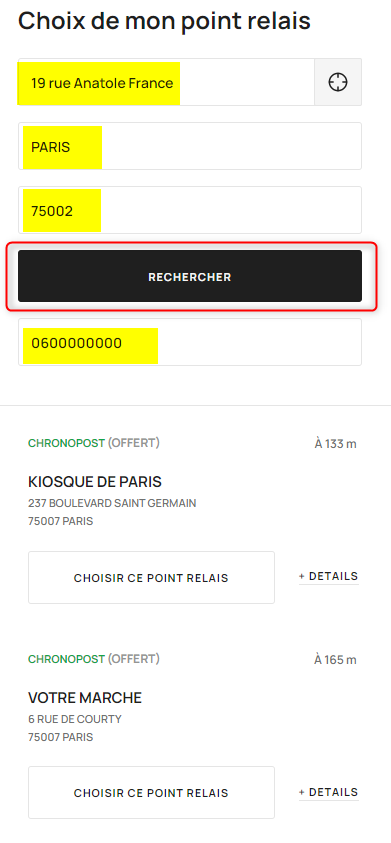Click the VOTRE MARCHE name

84,698
